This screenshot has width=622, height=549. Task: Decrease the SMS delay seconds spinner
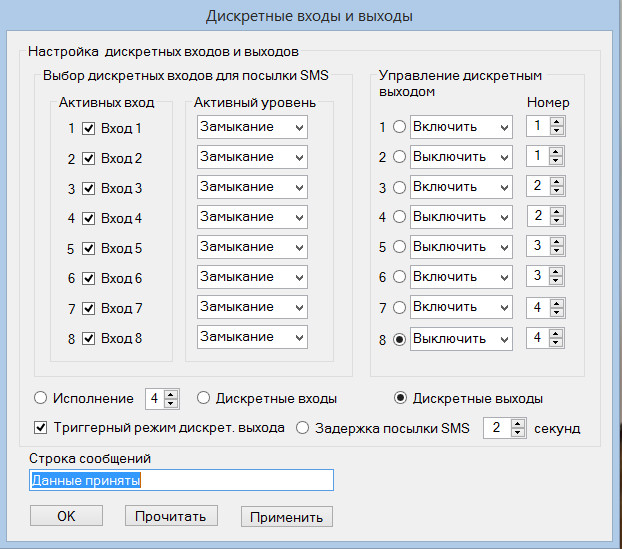[518, 432]
